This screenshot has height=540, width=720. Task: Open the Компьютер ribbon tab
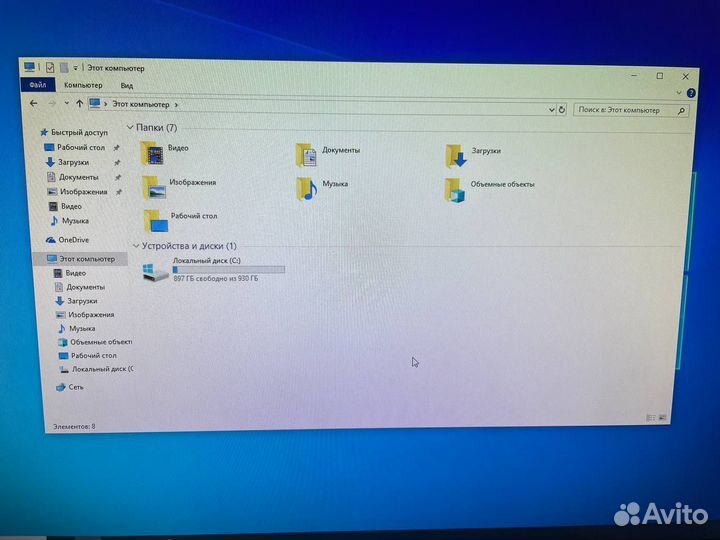tap(83, 85)
